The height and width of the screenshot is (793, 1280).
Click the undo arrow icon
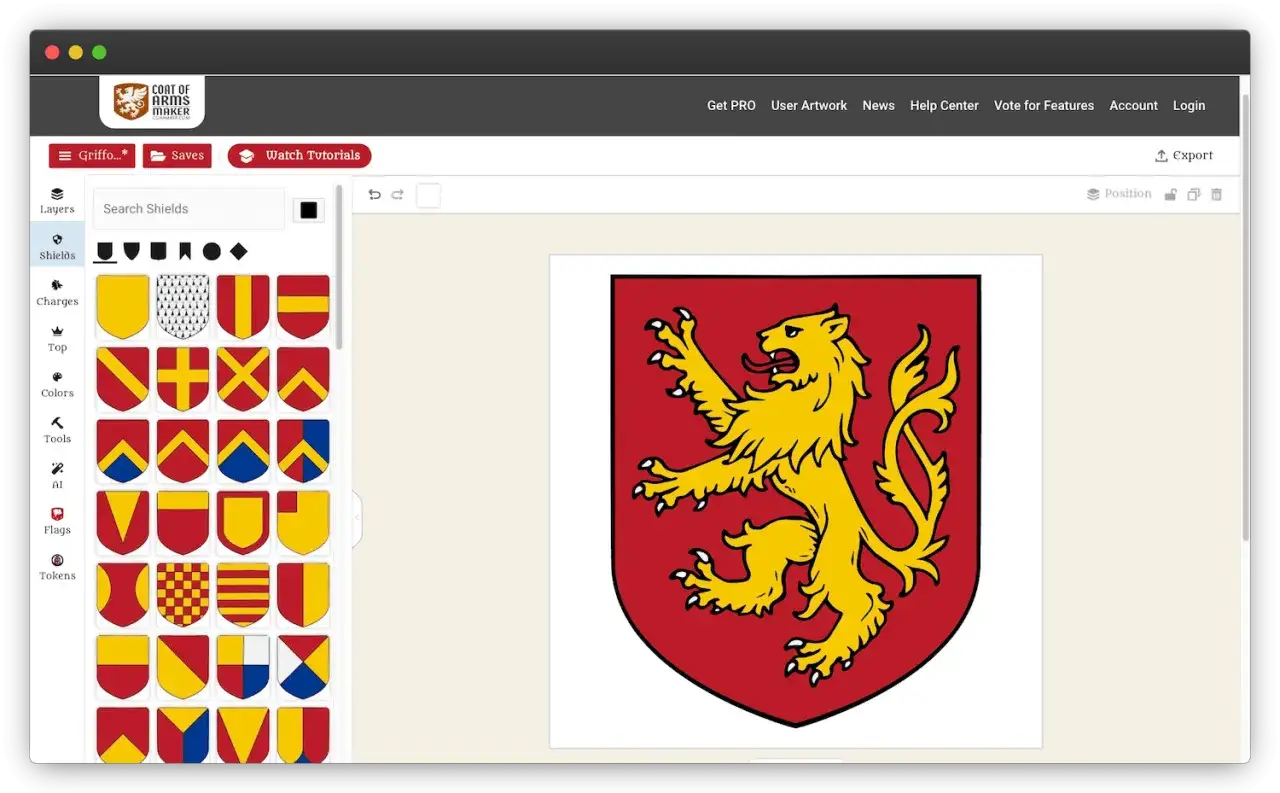(374, 195)
